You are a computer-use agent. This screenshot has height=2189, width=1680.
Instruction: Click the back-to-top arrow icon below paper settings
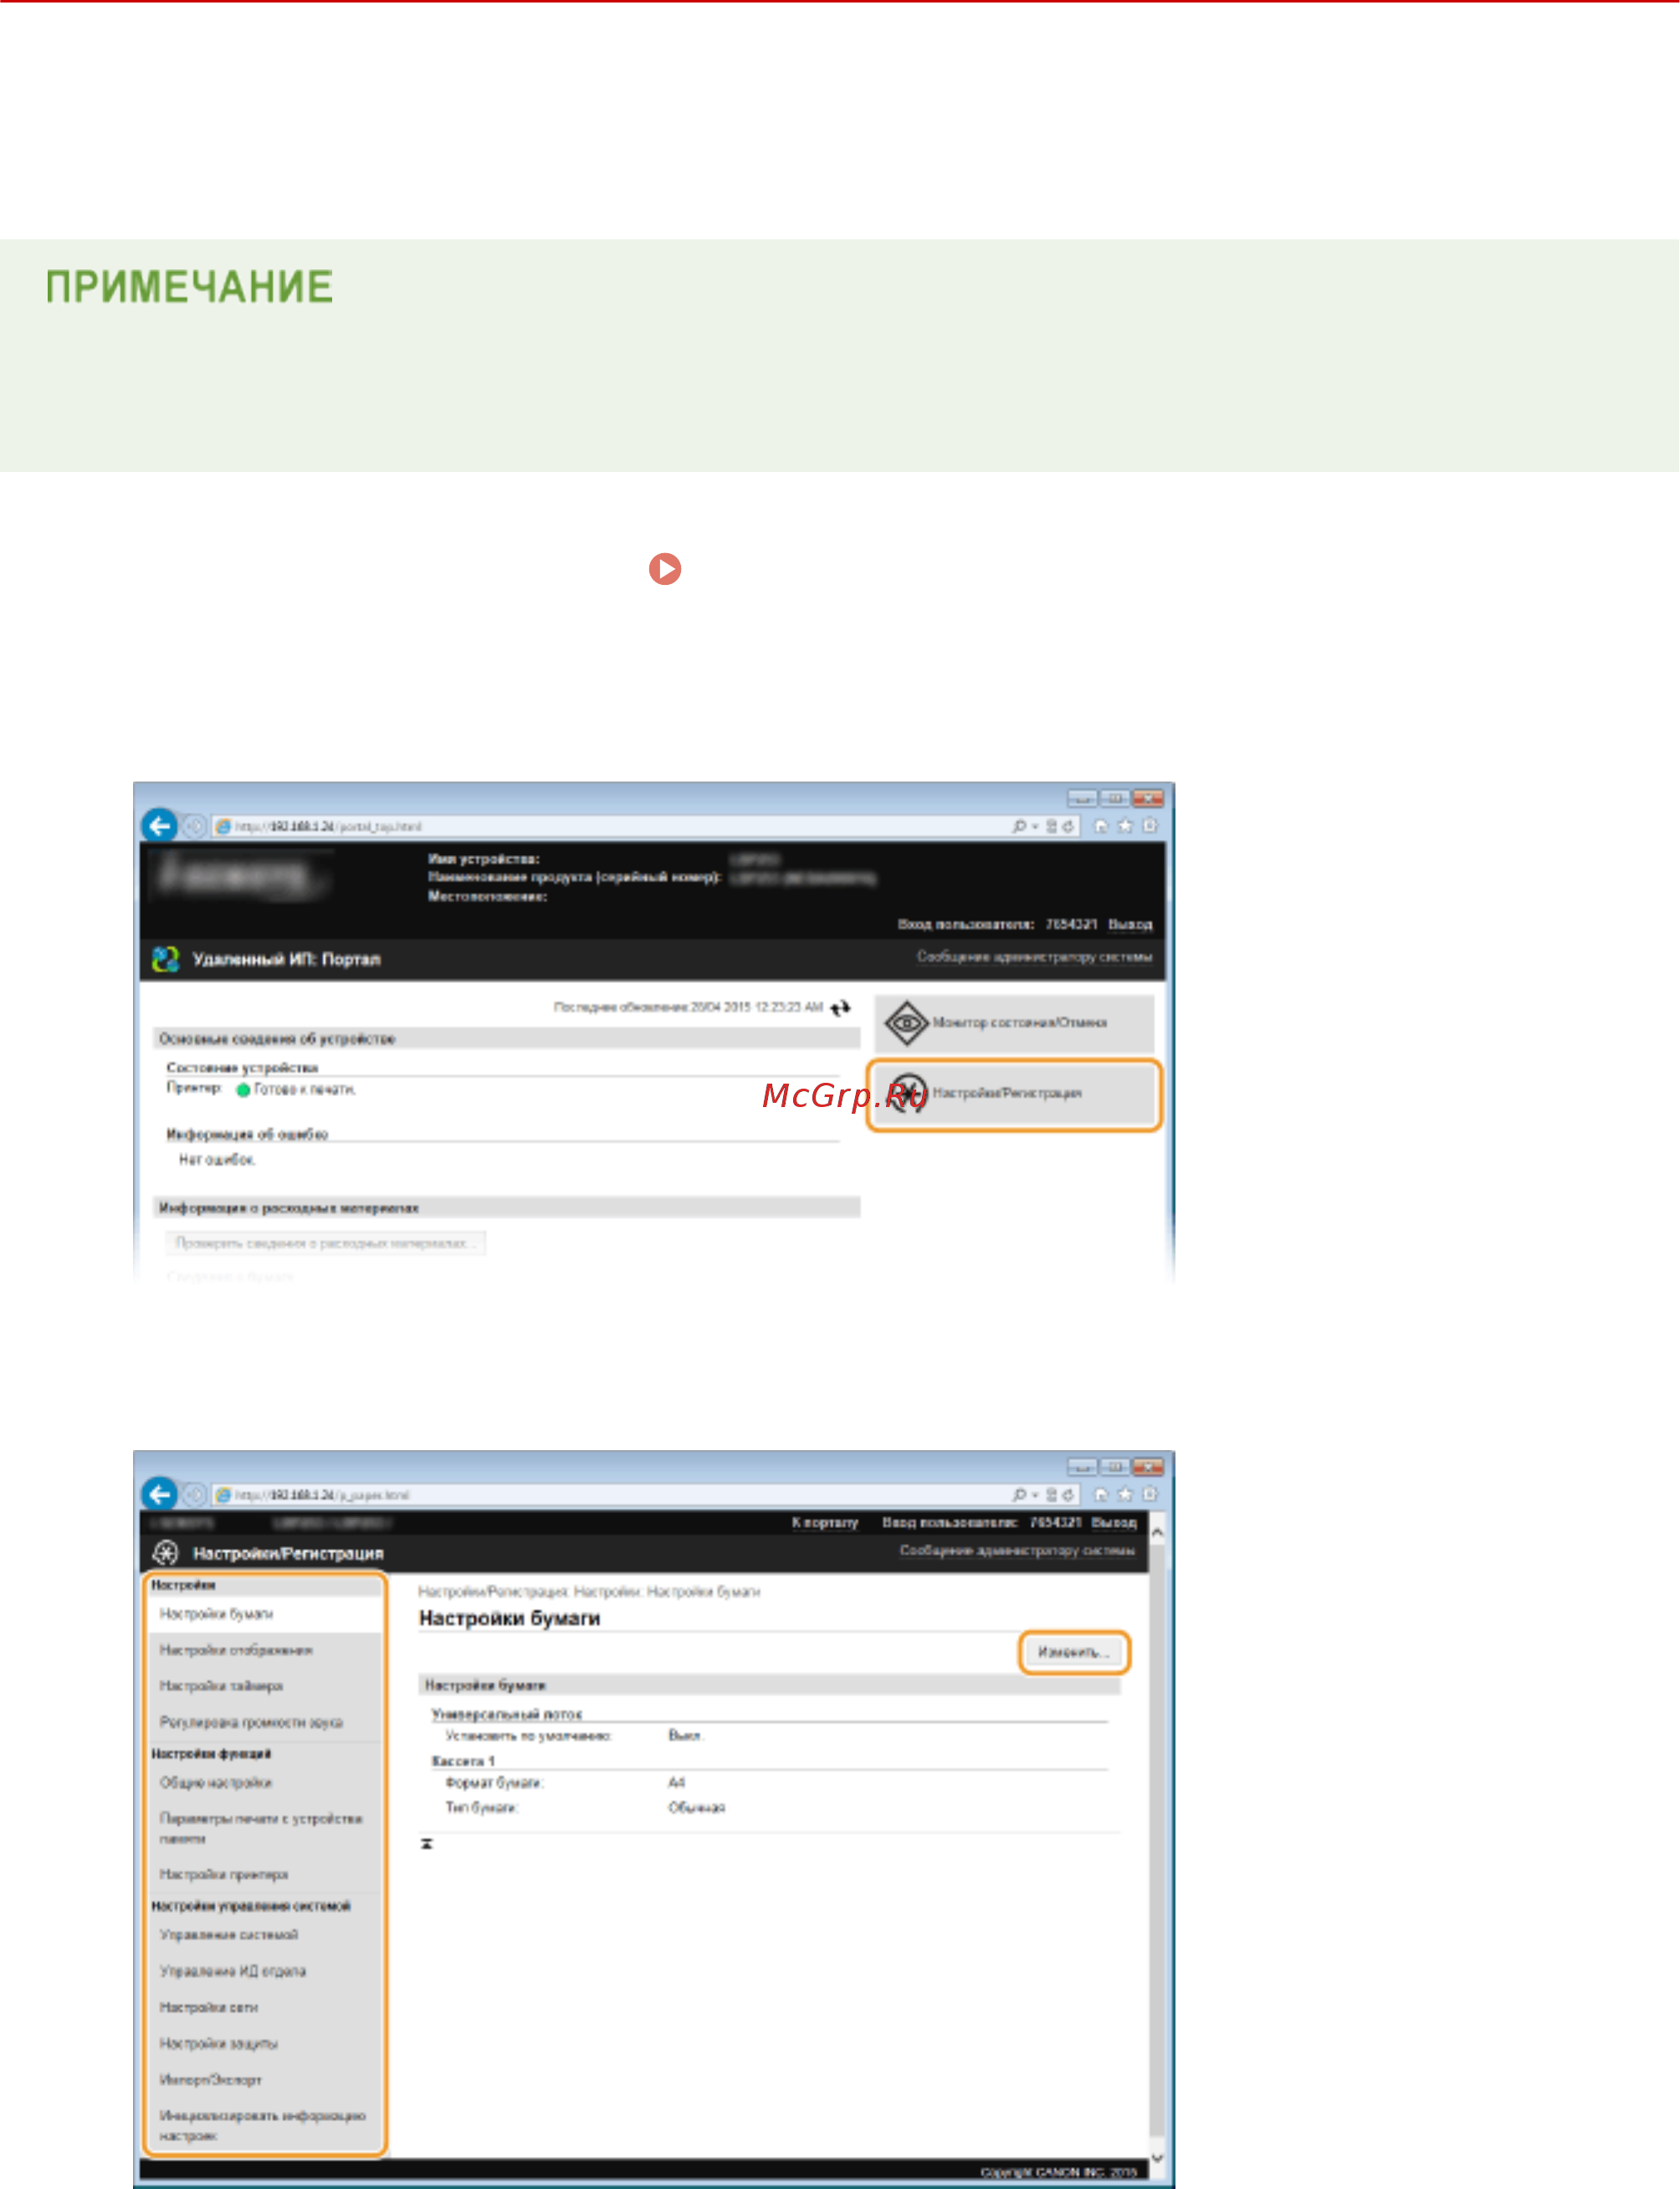point(427,1843)
